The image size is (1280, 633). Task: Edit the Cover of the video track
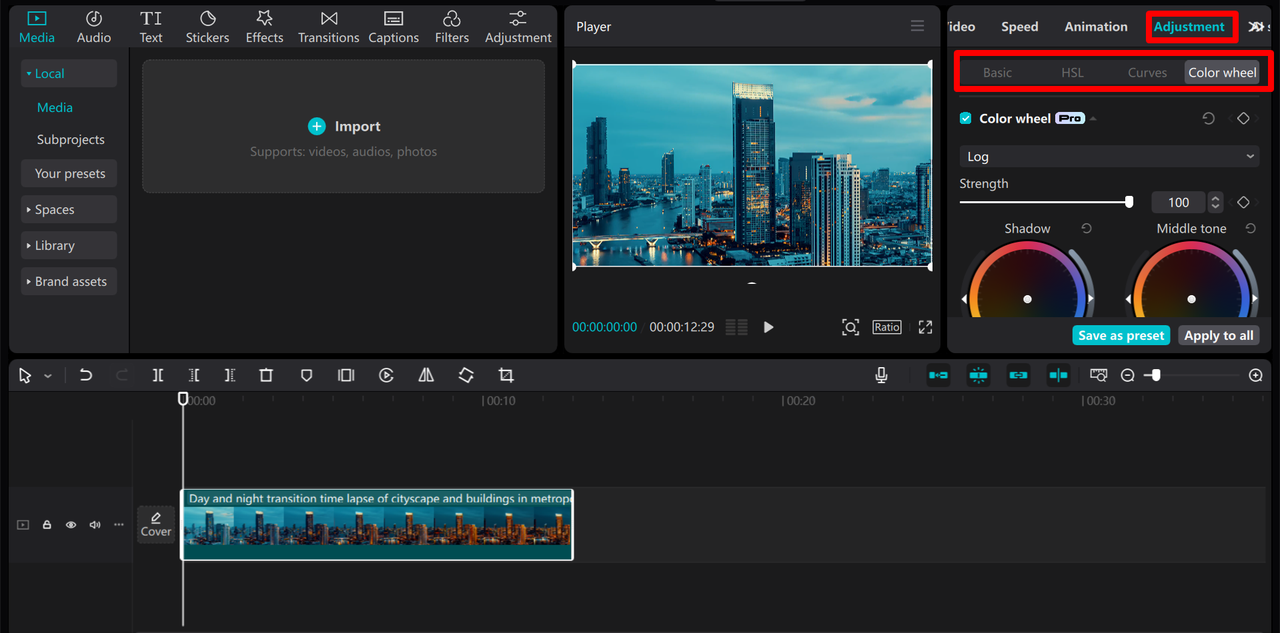click(x=156, y=524)
